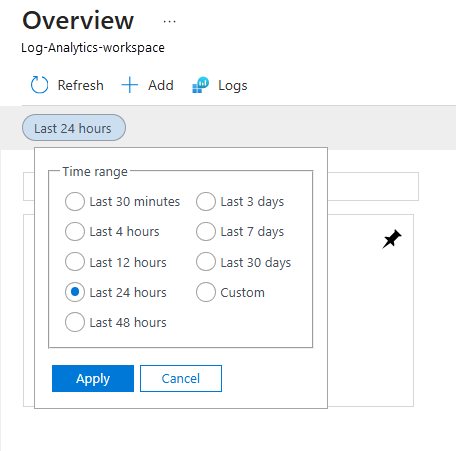Click the Logs toolbar label
This screenshot has height=451, width=456.
point(233,86)
